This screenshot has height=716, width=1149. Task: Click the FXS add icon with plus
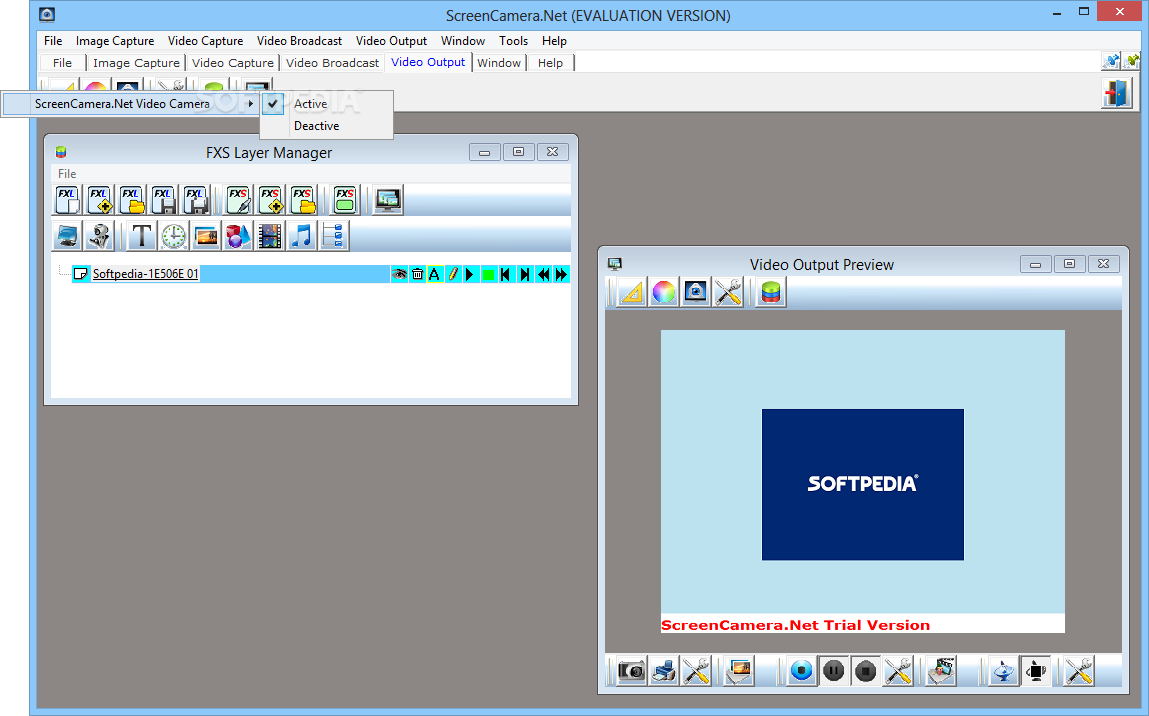pyautogui.click(x=270, y=199)
